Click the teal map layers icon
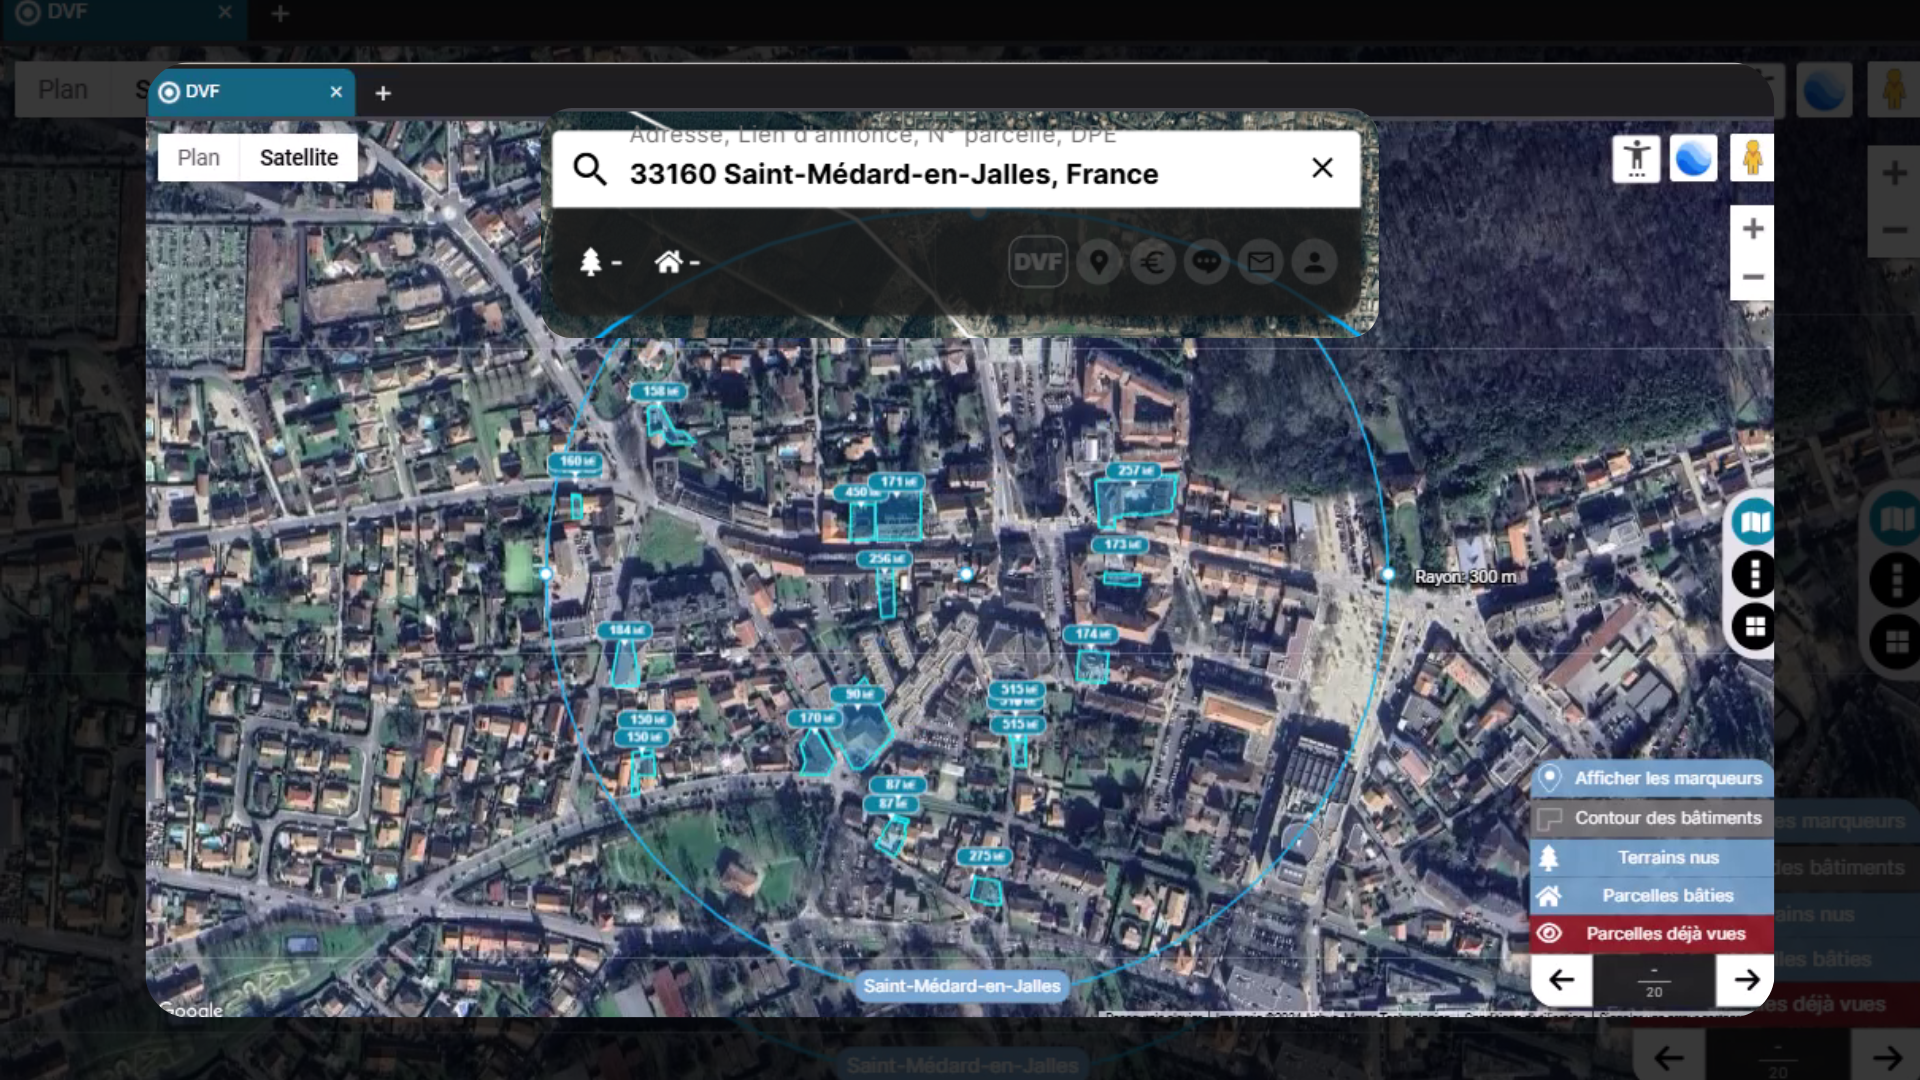The height and width of the screenshot is (1080, 1920). click(1754, 521)
